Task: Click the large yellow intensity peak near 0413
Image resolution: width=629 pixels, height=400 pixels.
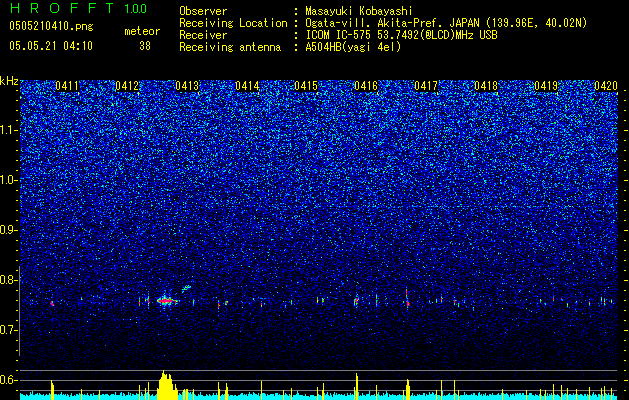Action: 166,386
